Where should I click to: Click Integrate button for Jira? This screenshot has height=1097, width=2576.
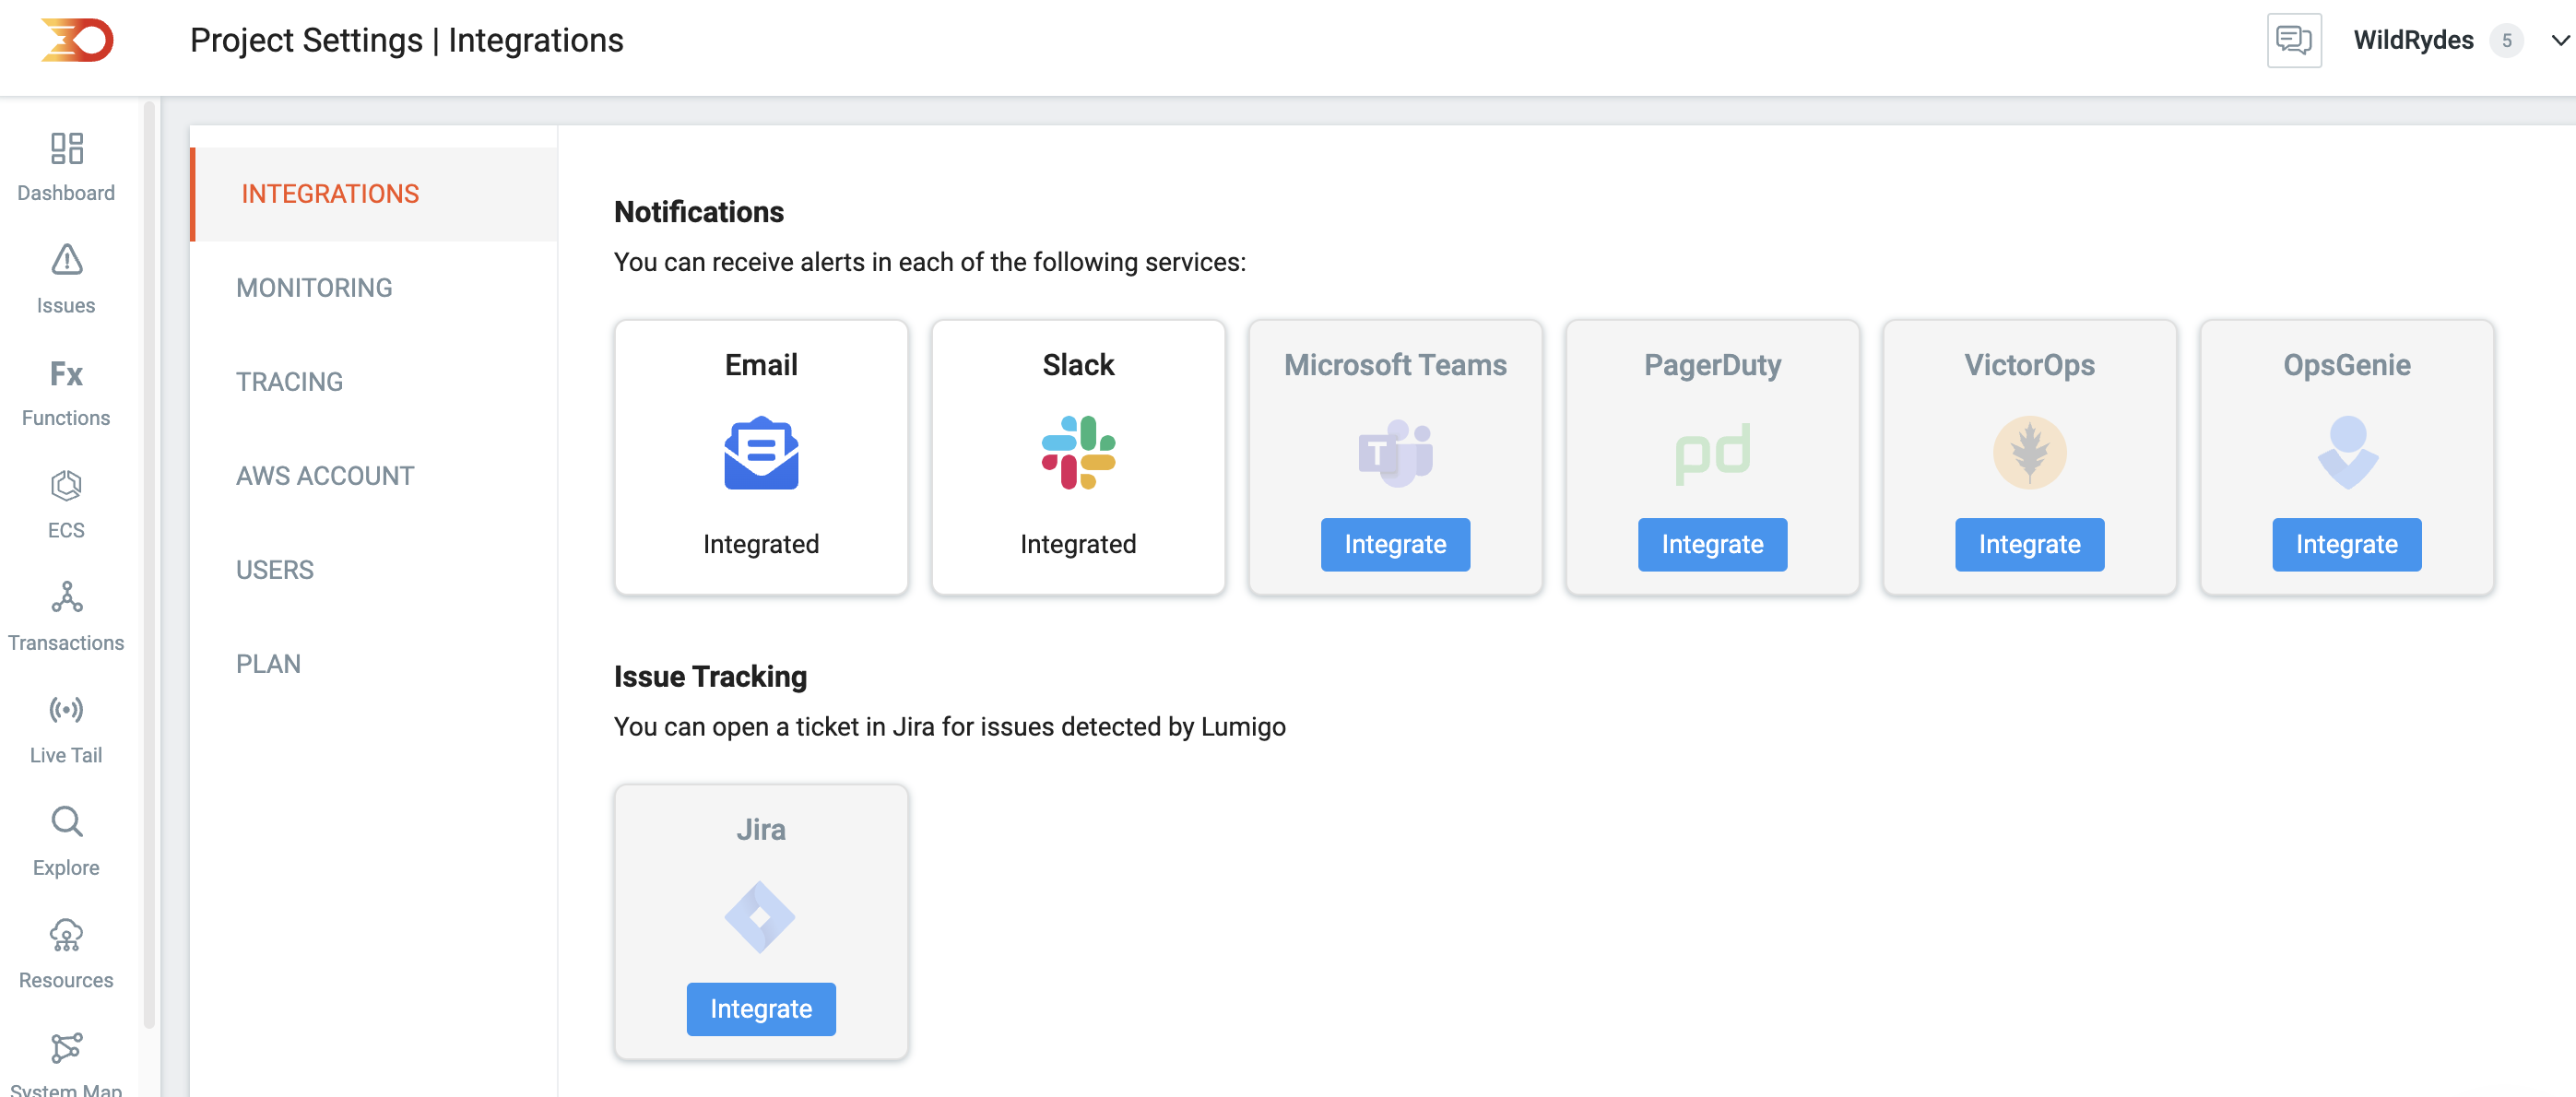761,1009
